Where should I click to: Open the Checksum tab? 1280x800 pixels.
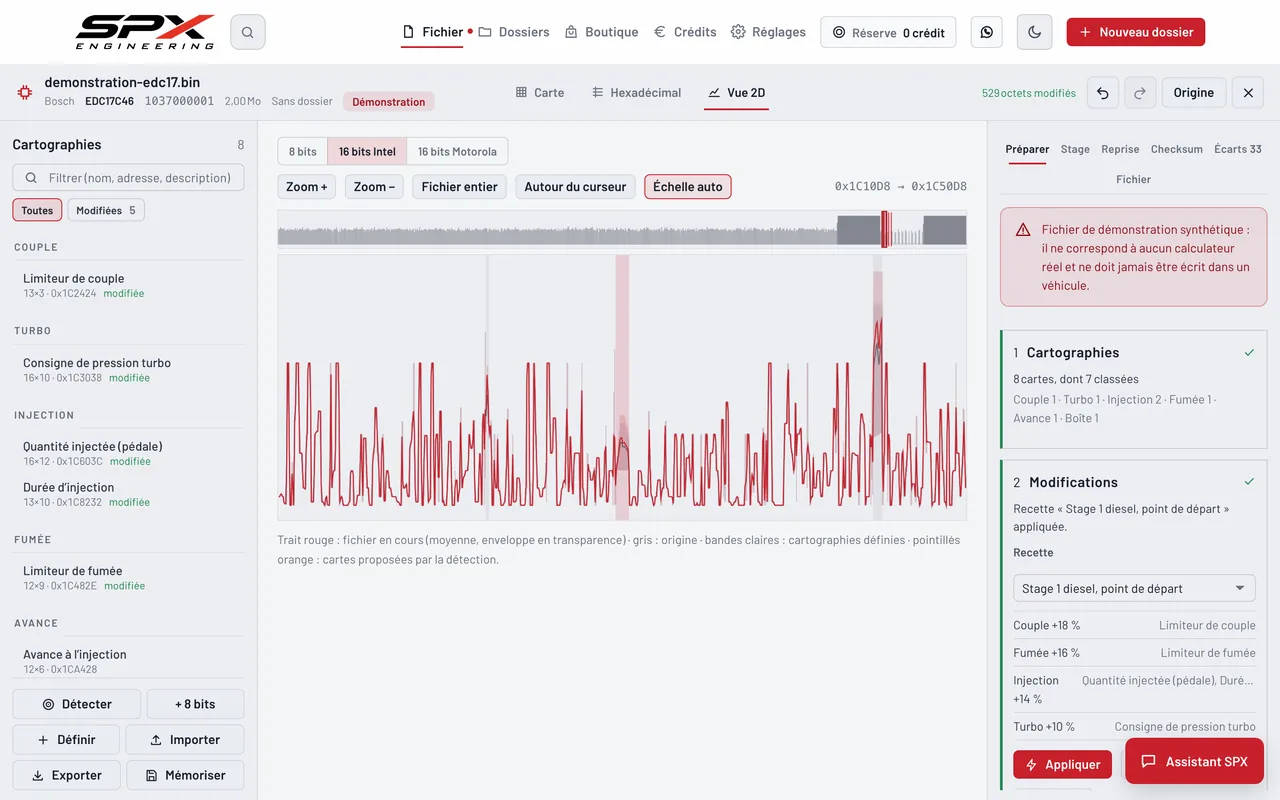click(x=1177, y=149)
